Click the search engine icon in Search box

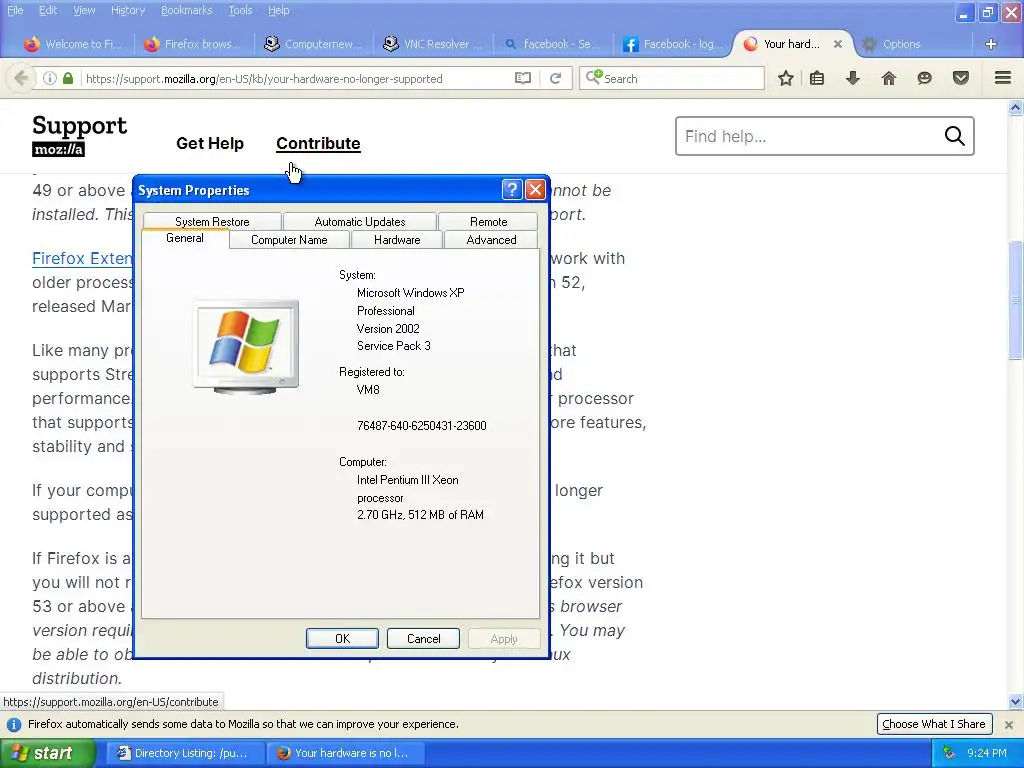click(x=594, y=78)
